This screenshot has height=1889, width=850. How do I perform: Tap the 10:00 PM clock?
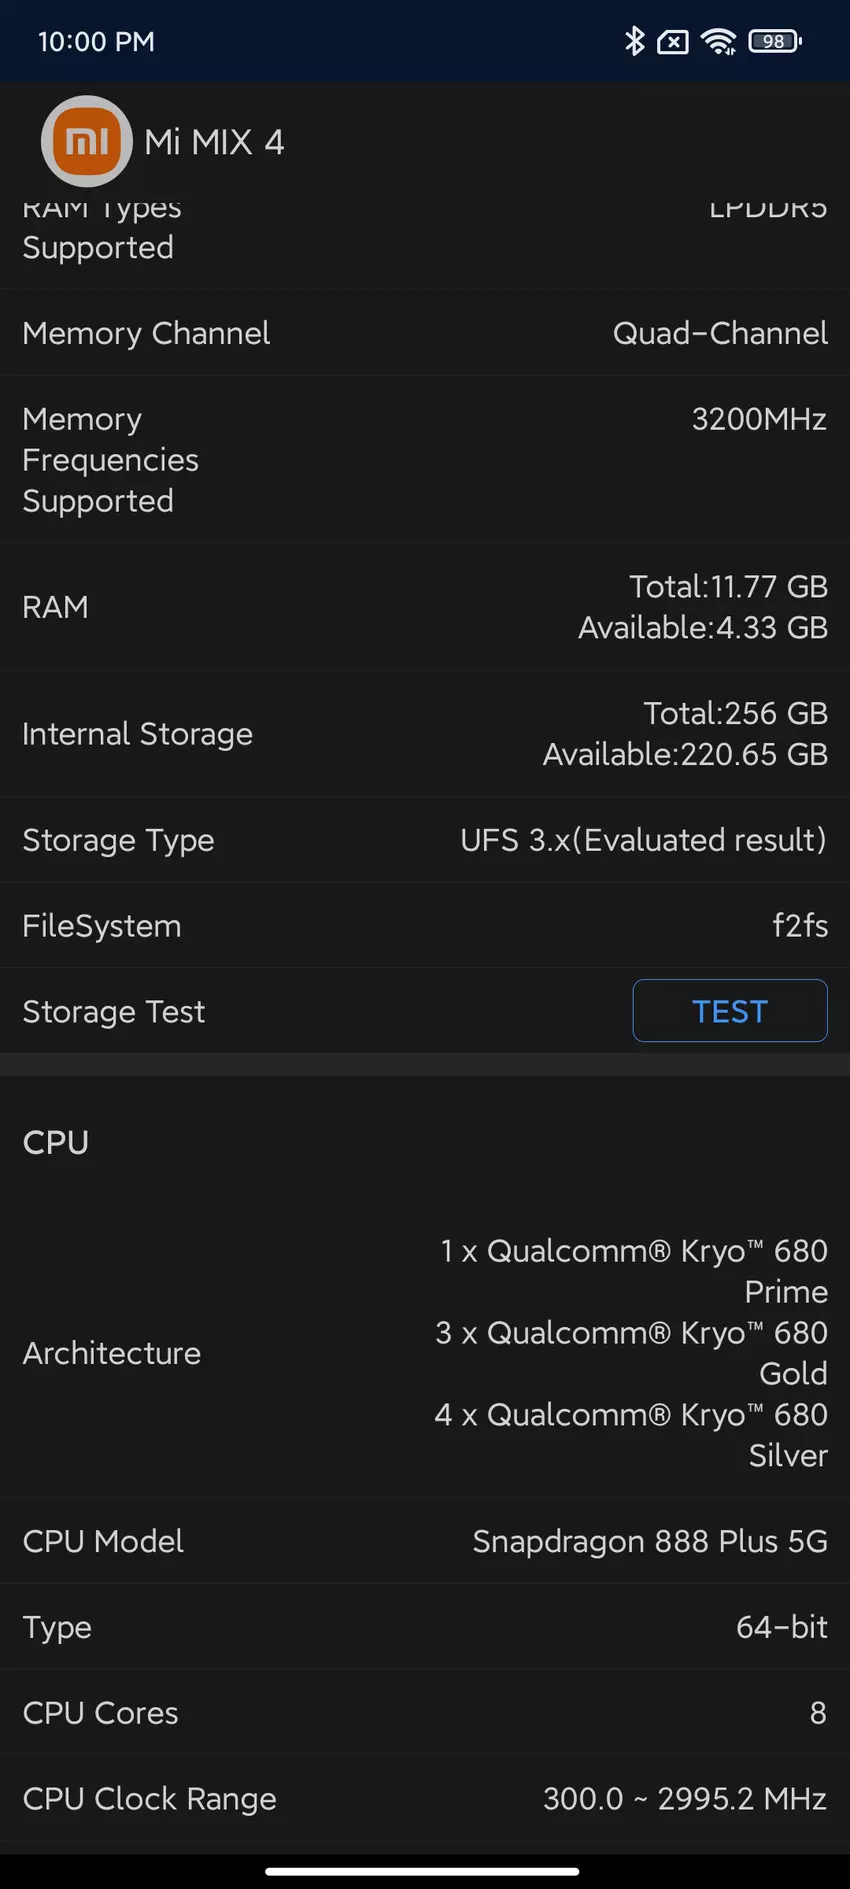pos(96,42)
